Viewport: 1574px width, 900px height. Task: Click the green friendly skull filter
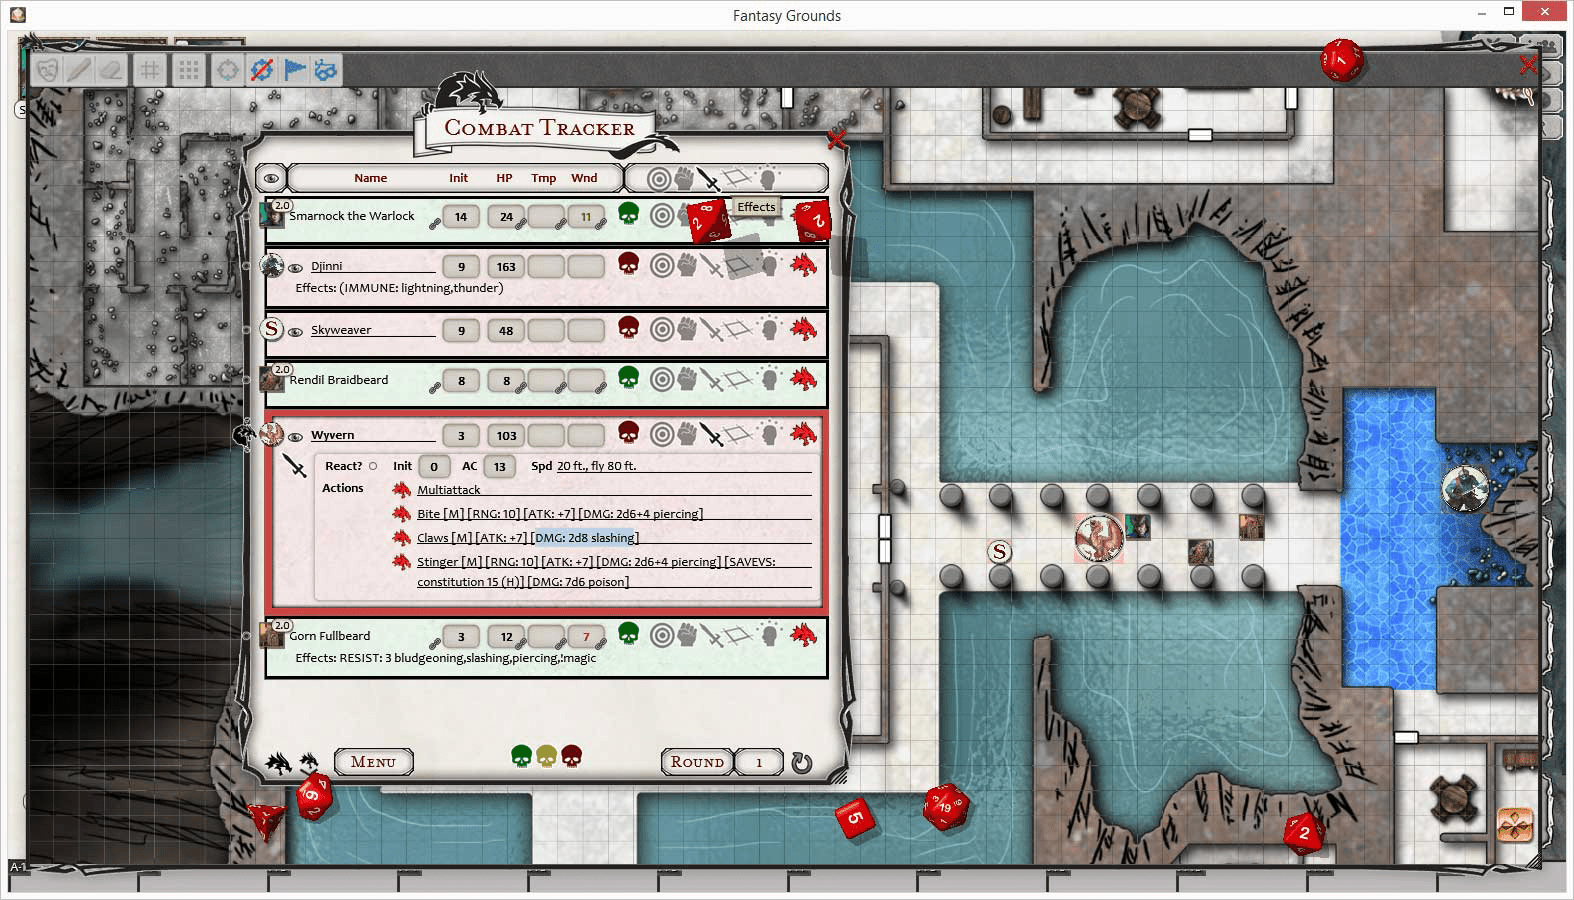521,756
